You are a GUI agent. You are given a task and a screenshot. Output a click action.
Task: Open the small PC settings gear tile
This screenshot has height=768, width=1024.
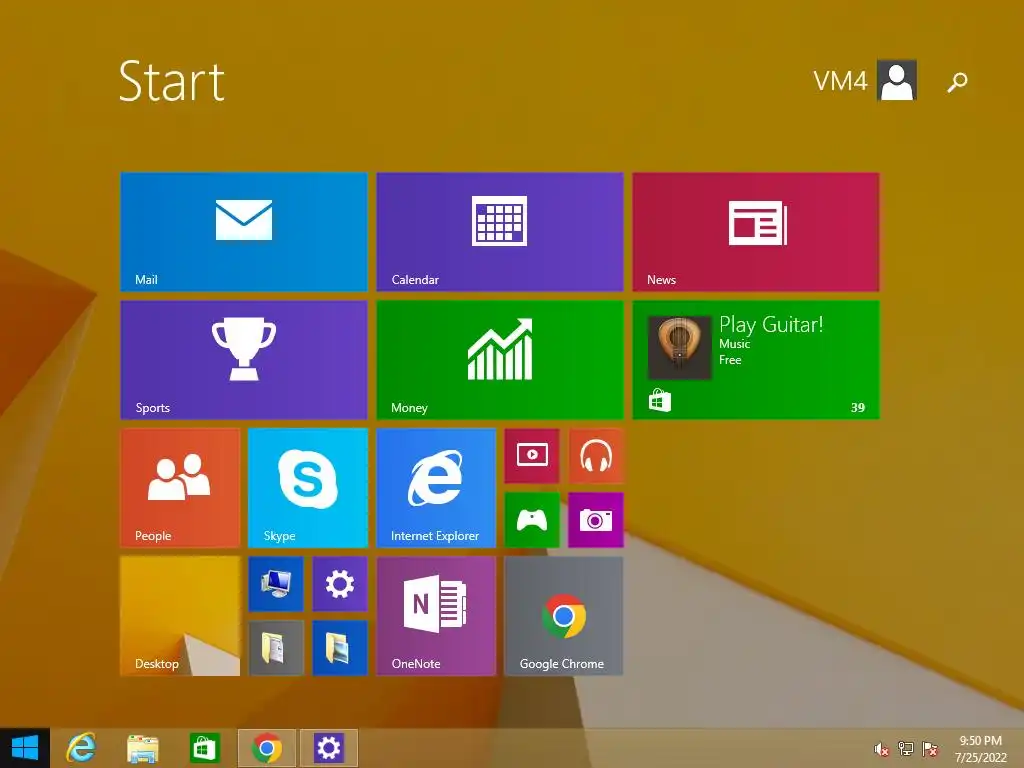click(340, 584)
